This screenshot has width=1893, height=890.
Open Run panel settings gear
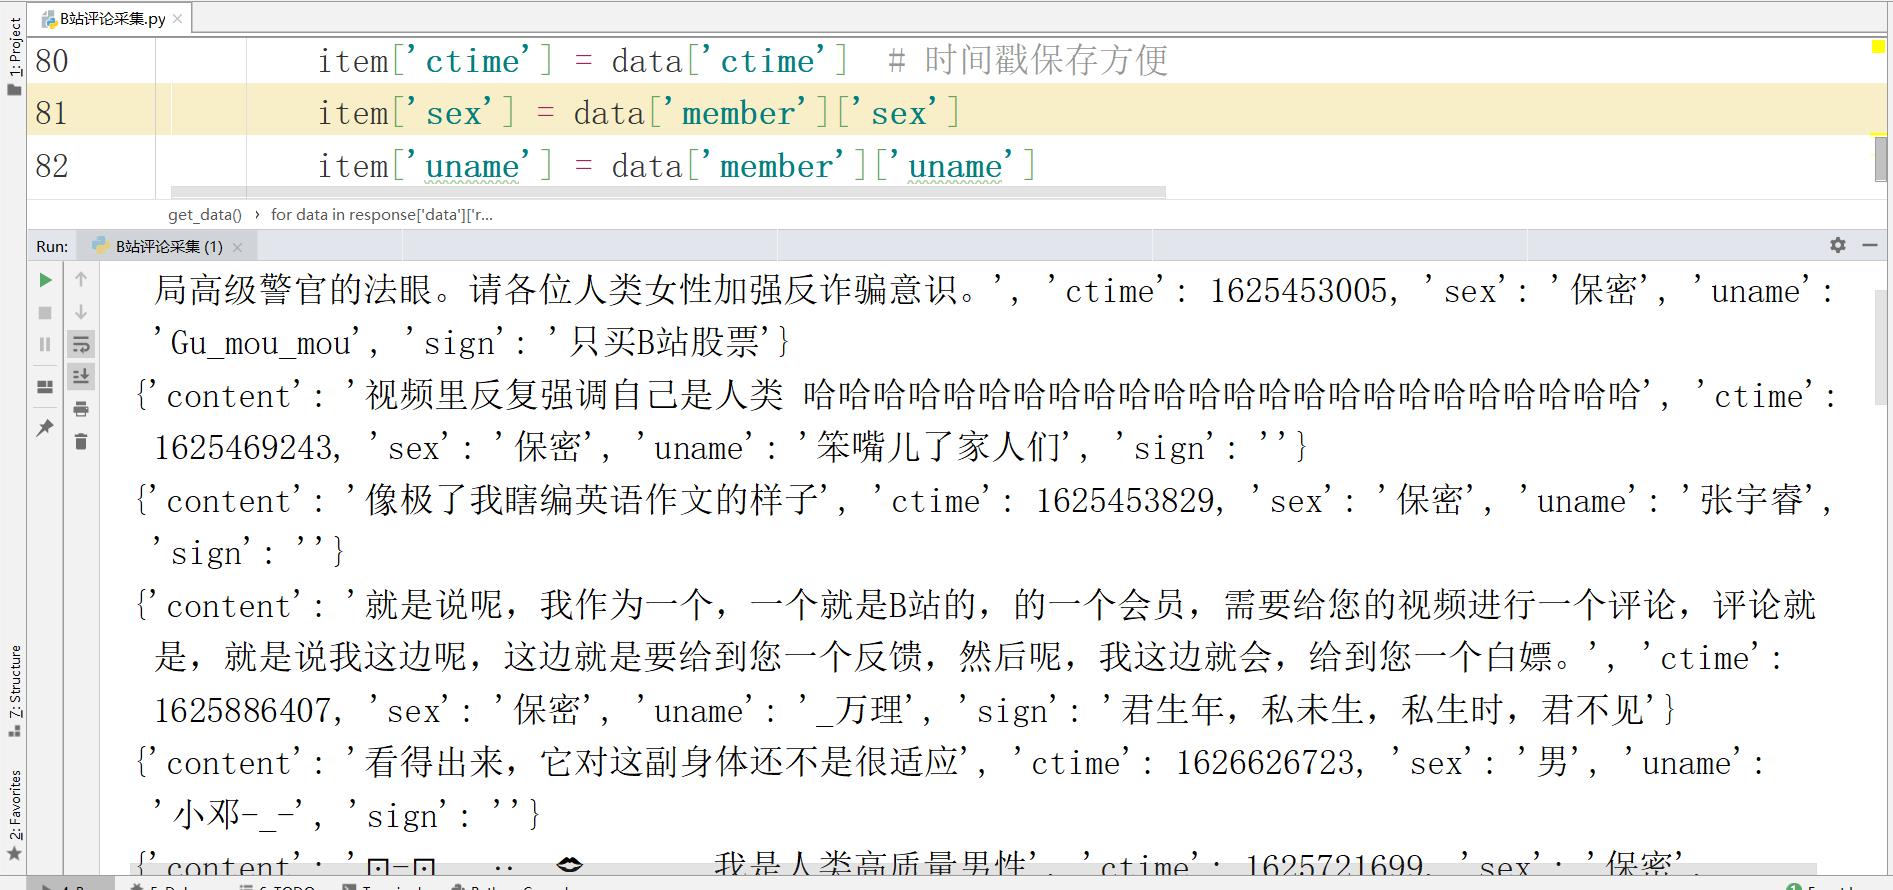tap(1838, 245)
